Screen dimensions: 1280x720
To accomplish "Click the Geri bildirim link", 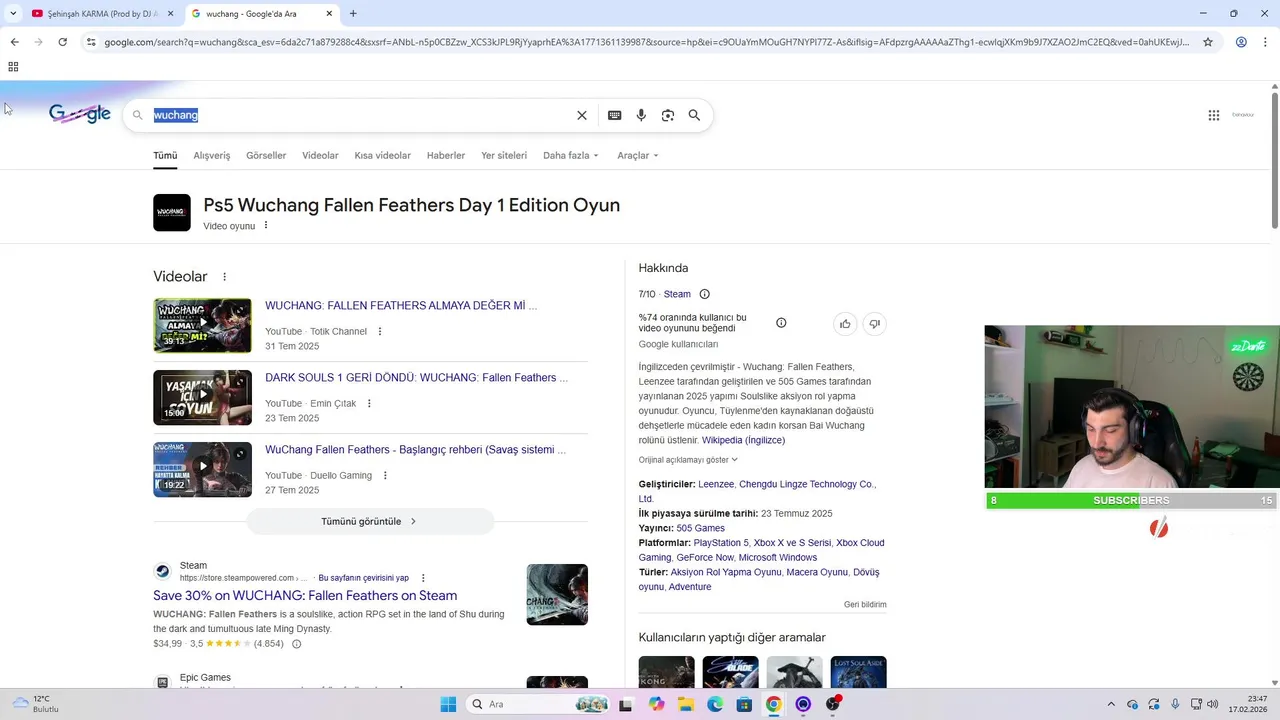I will coord(865,605).
